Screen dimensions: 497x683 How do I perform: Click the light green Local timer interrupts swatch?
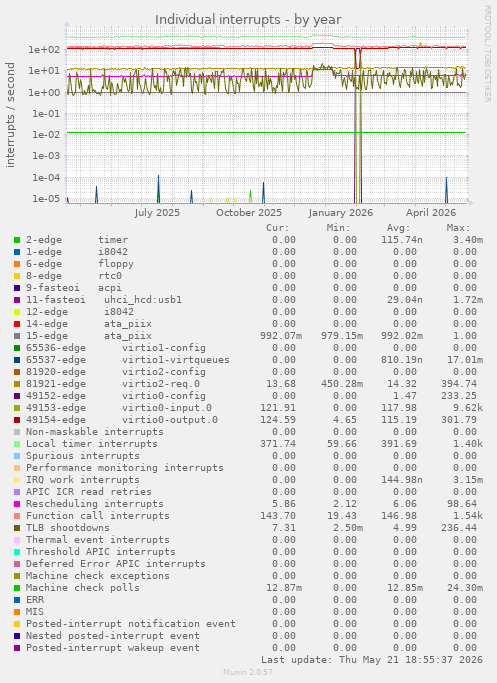tap(17, 444)
